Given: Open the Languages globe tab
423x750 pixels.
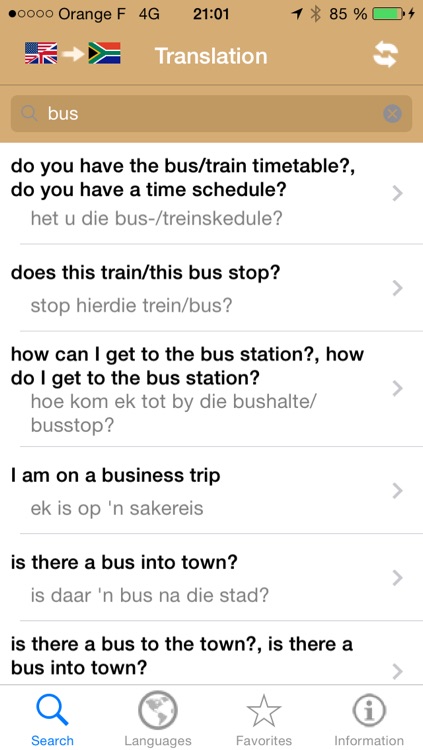Looking at the screenshot, I should [157, 718].
